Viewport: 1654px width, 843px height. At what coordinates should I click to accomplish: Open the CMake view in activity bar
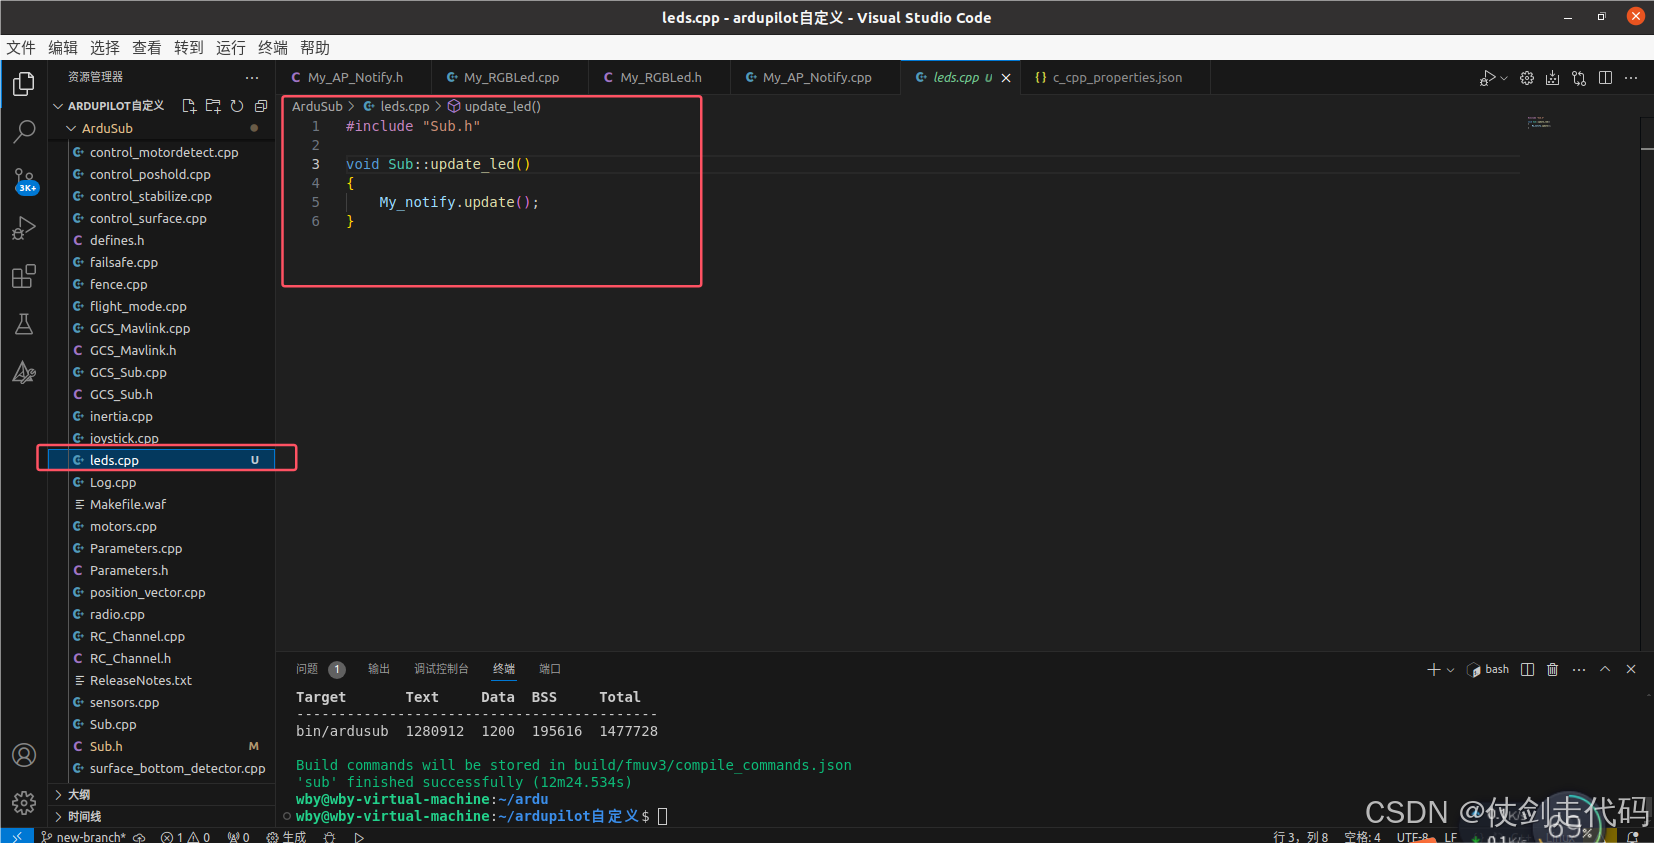tap(24, 372)
